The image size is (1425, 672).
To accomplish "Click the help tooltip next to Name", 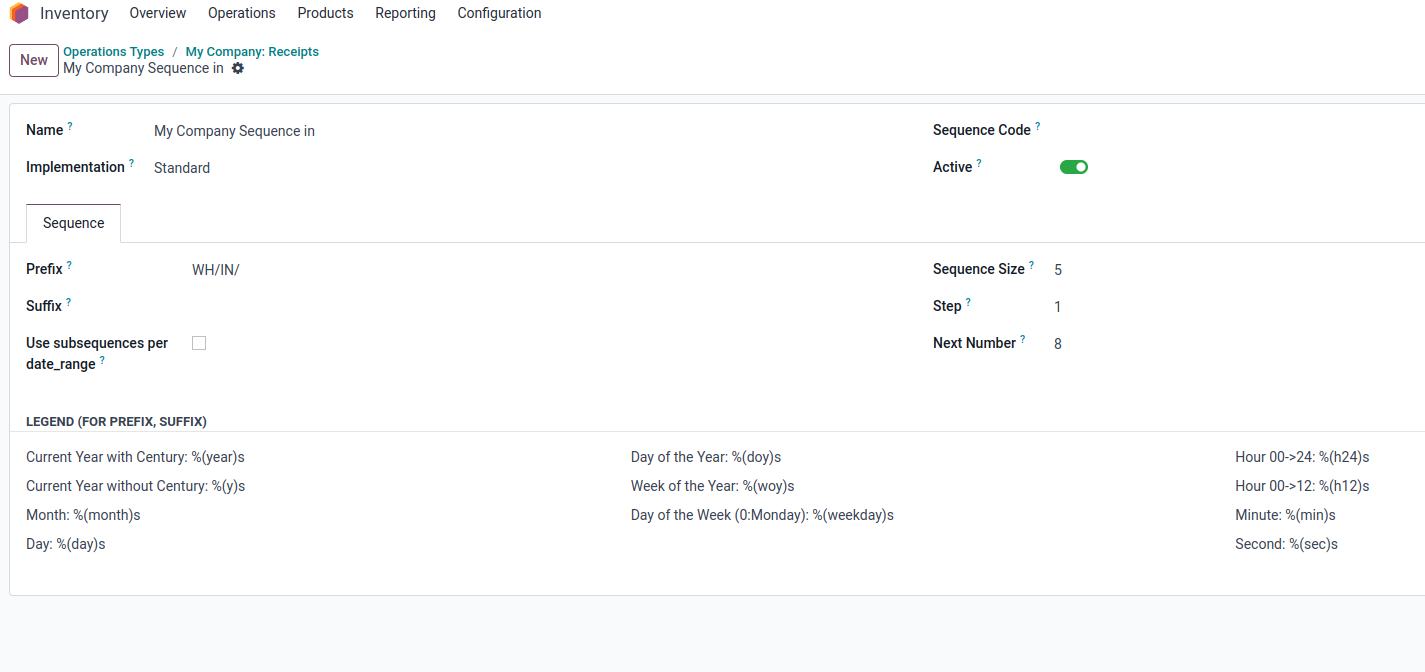I will [x=70, y=127].
